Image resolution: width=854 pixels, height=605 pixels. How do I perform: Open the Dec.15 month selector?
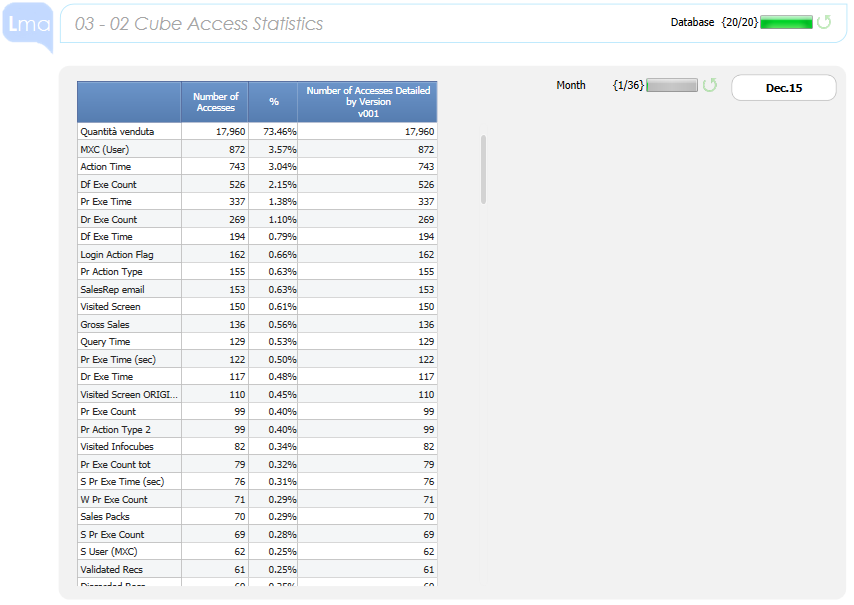pyautogui.click(x=783, y=88)
